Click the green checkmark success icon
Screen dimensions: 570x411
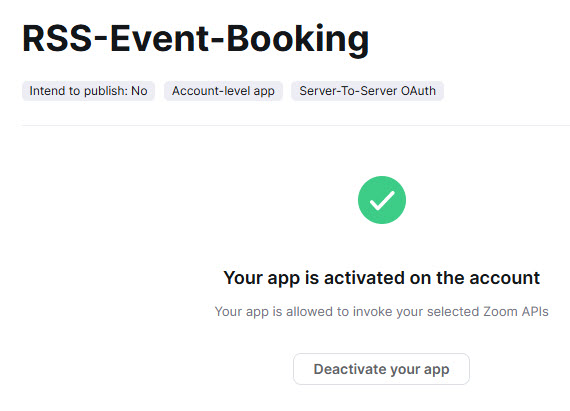tap(382, 200)
